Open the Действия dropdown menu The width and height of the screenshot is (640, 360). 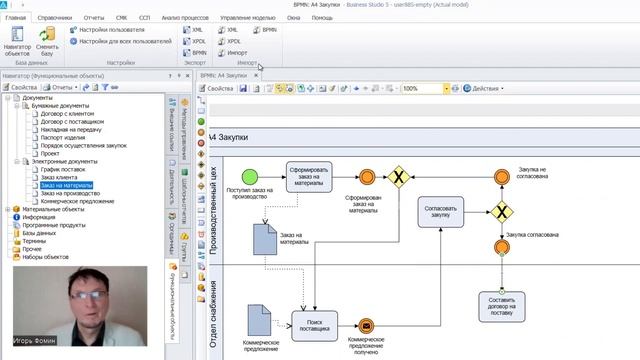tap(483, 89)
